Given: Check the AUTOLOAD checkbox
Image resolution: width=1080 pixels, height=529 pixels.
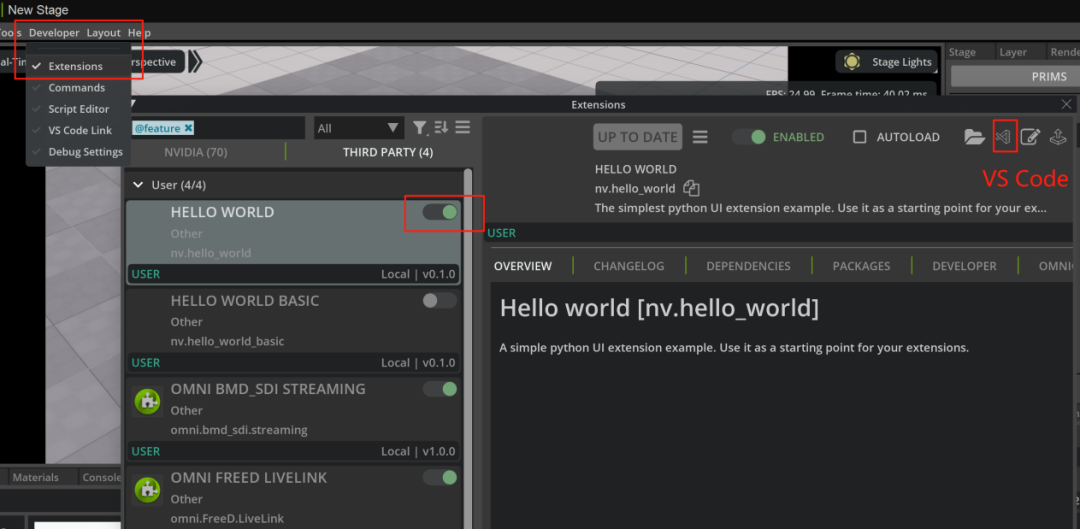Looking at the screenshot, I should 860,137.
